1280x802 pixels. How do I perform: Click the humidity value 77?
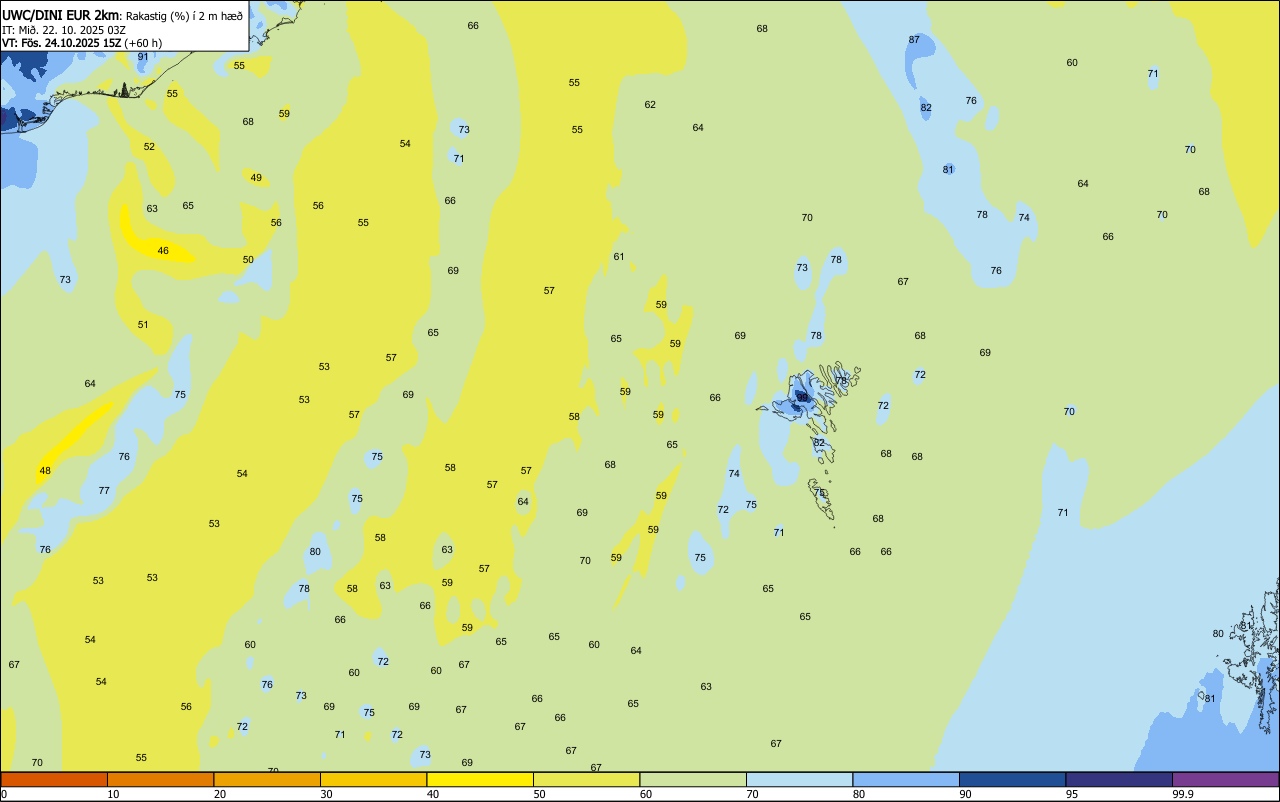(x=104, y=491)
